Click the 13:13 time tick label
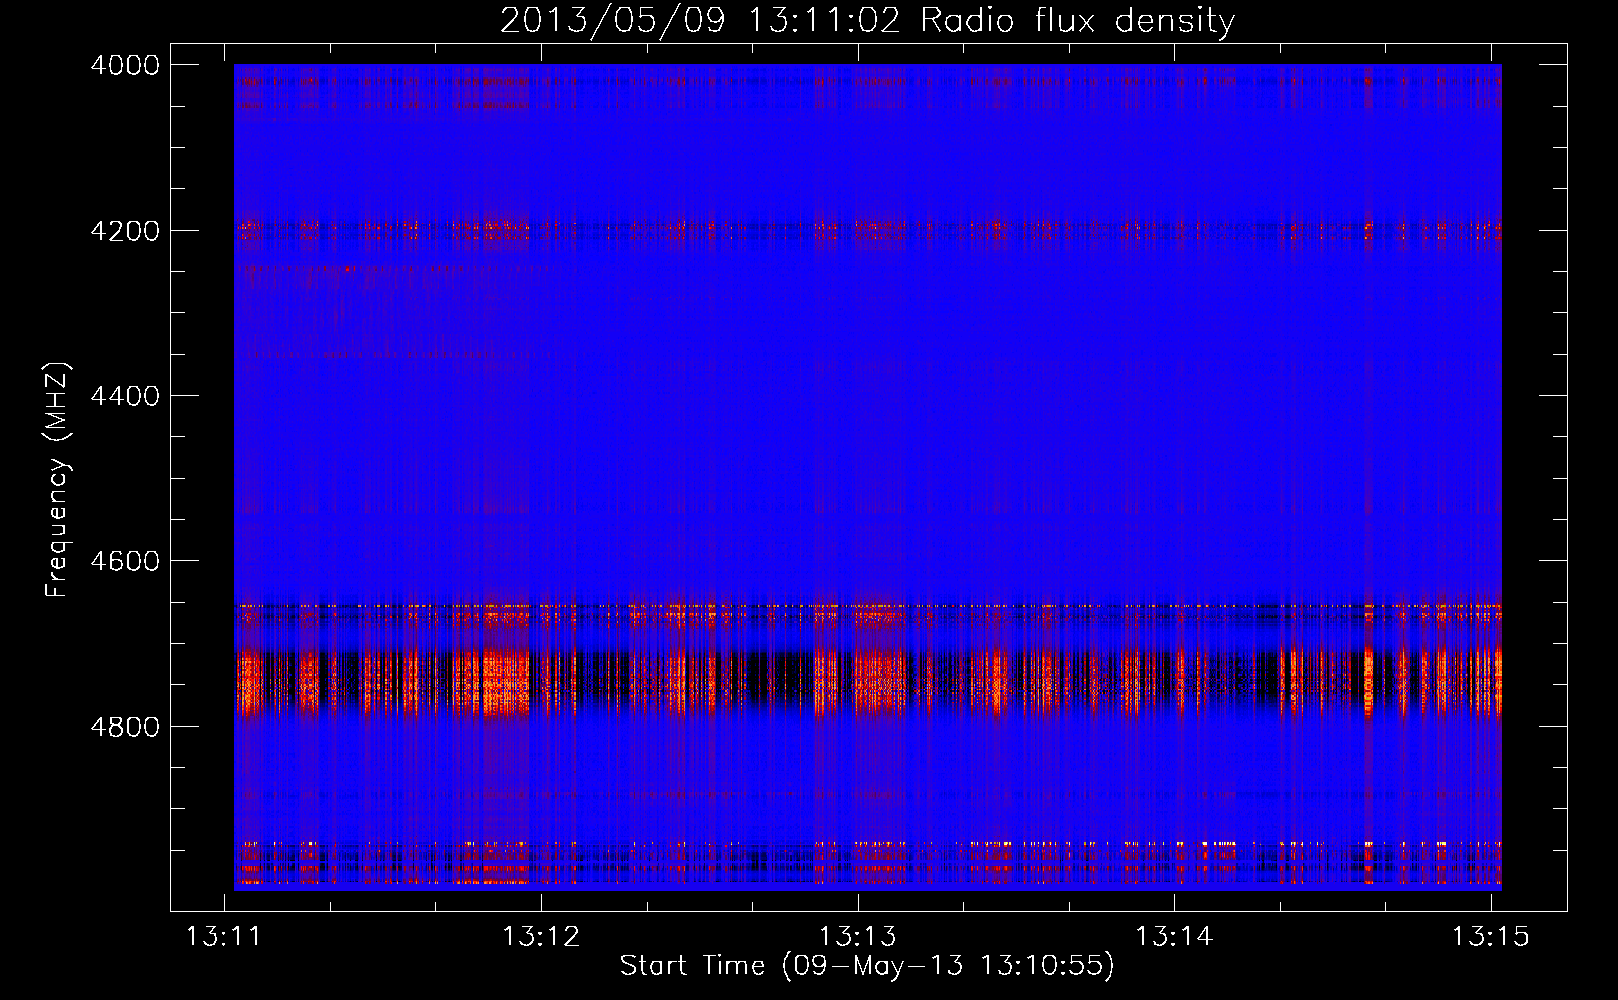The height and width of the screenshot is (1000, 1618). tap(858, 937)
